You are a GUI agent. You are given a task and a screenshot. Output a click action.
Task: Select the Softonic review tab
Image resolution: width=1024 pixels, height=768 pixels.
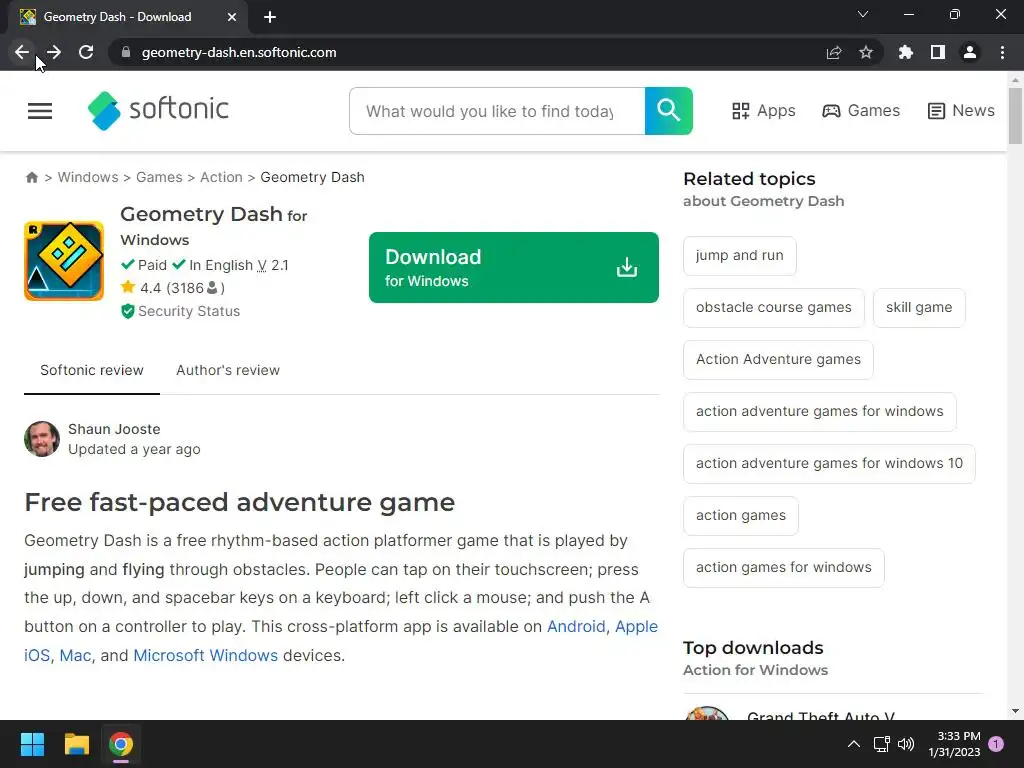[91, 370]
